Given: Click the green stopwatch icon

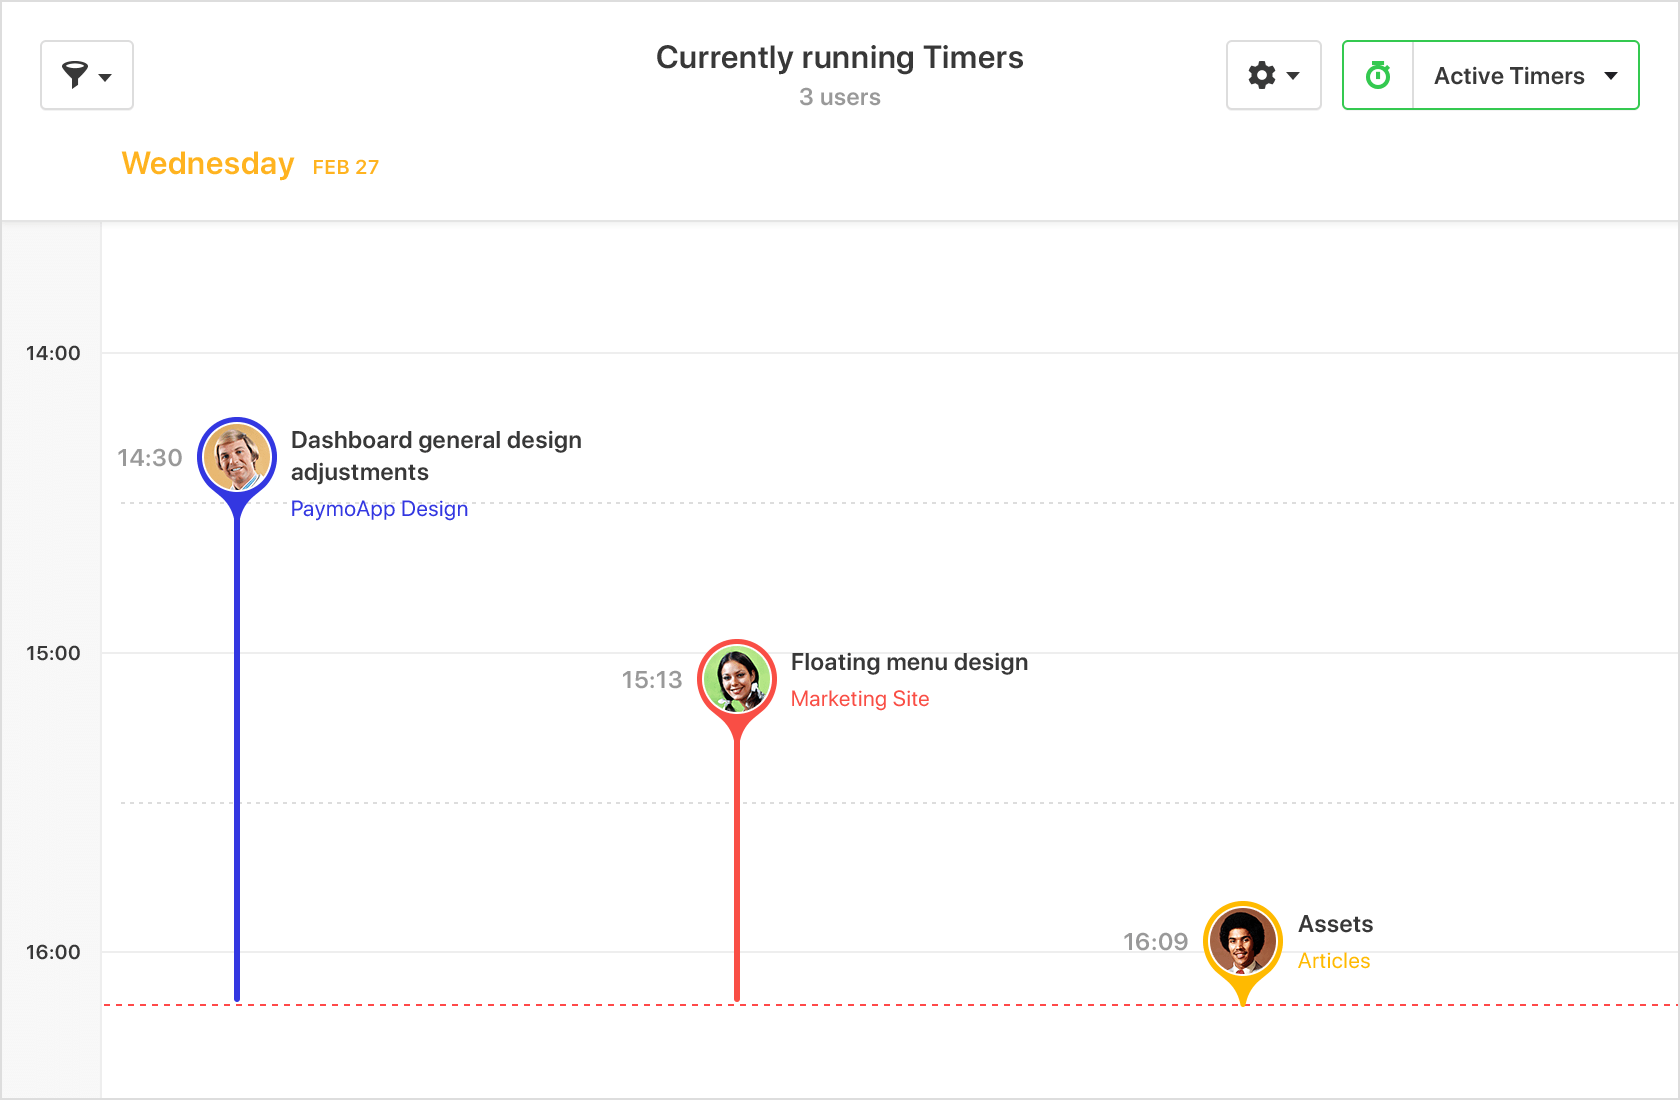Looking at the screenshot, I should click(1377, 75).
